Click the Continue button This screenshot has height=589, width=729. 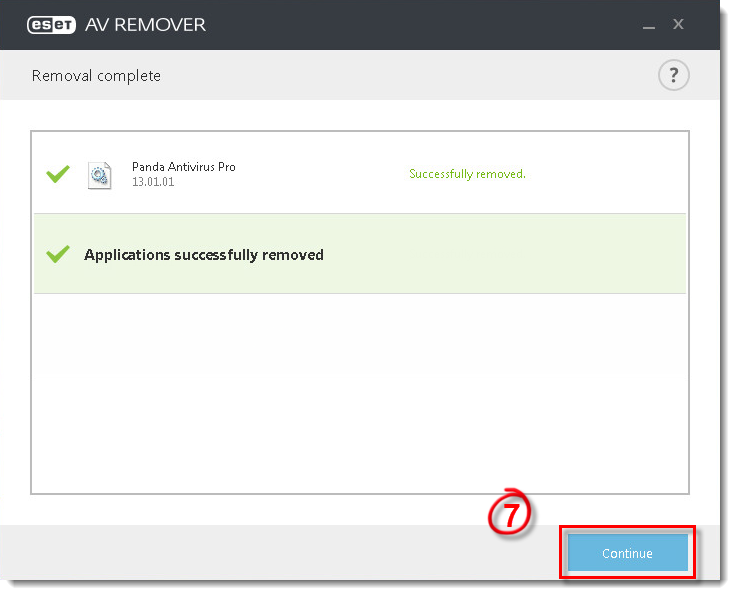627,552
